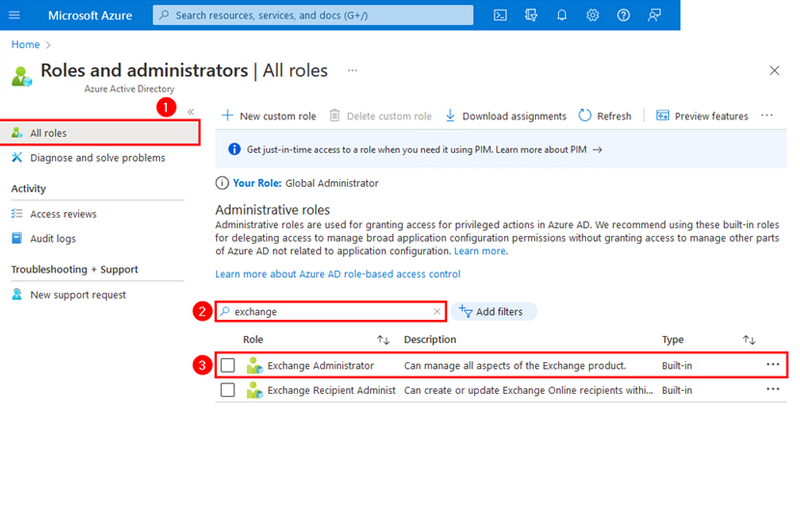This screenshot has width=800, height=520.
Task: Open New support request
Action: pyautogui.click(x=78, y=295)
